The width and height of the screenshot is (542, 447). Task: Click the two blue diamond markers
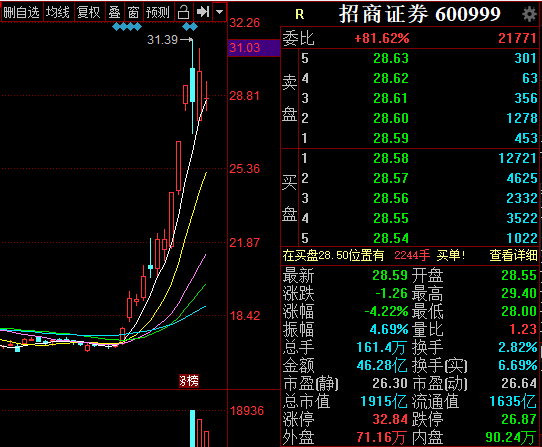coord(190,27)
